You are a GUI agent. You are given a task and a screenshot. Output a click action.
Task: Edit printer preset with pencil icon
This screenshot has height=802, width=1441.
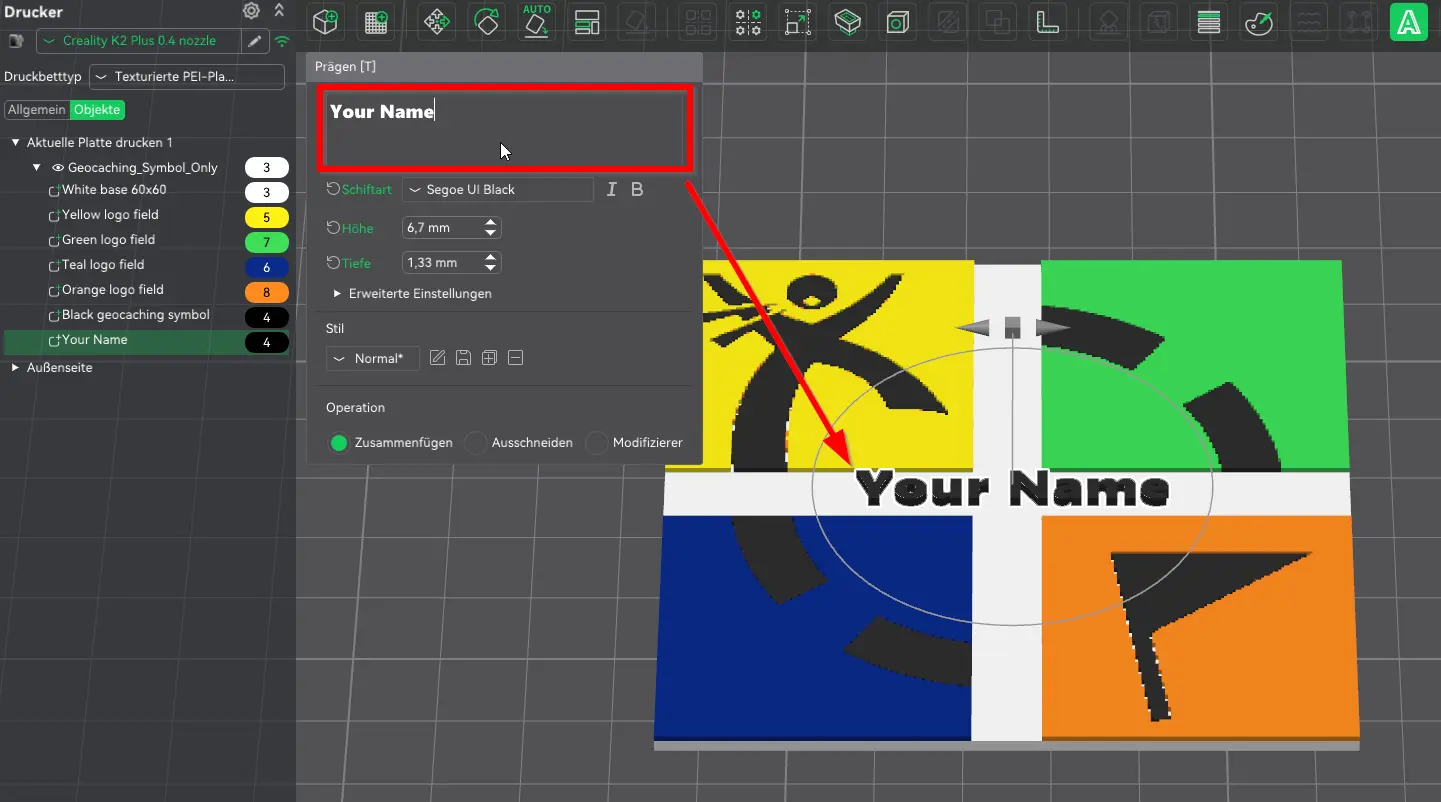click(x=256, y=41)
